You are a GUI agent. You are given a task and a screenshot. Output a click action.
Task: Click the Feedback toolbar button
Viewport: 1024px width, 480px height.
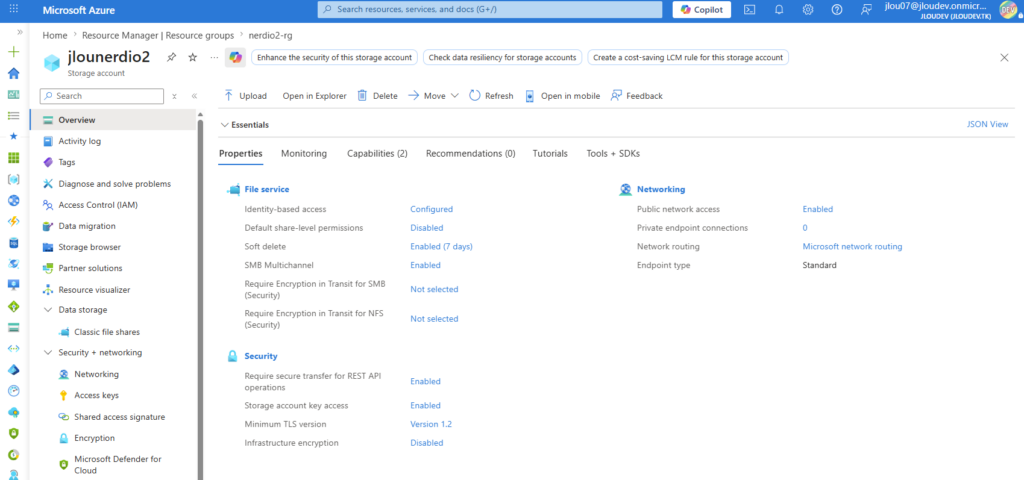tap(637, 96)
